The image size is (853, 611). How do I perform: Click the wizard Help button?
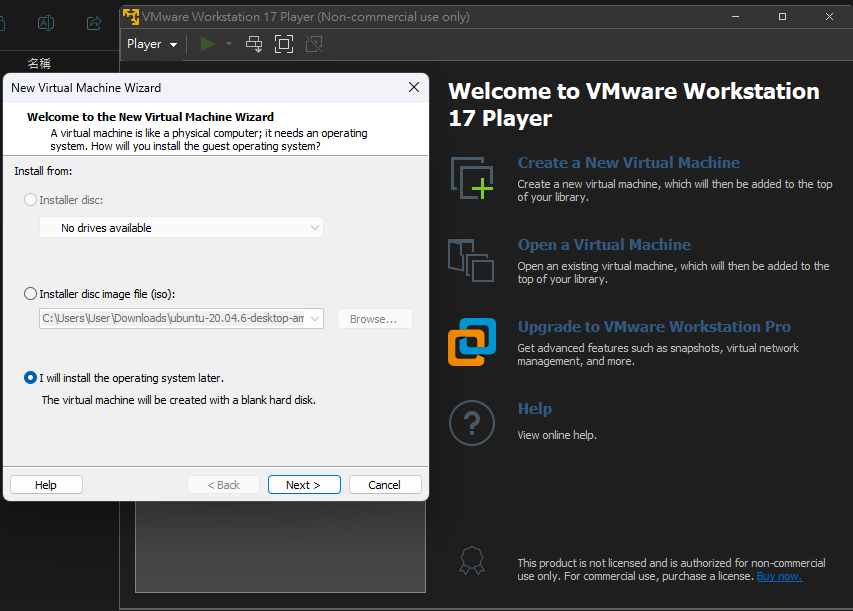[46, 485]
